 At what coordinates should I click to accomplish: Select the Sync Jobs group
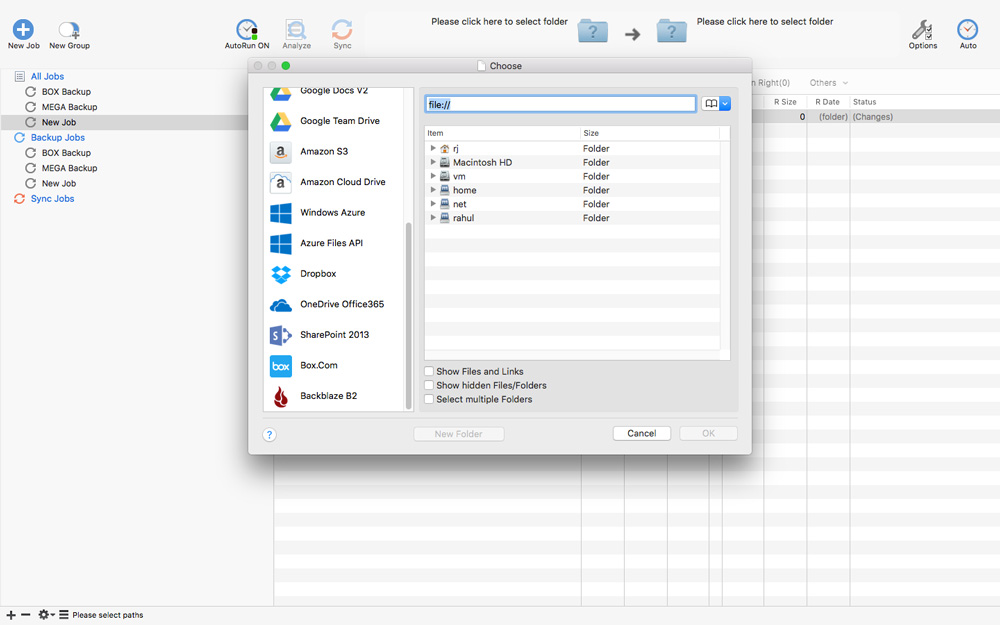pyautogui.click(x=52, y=199)
